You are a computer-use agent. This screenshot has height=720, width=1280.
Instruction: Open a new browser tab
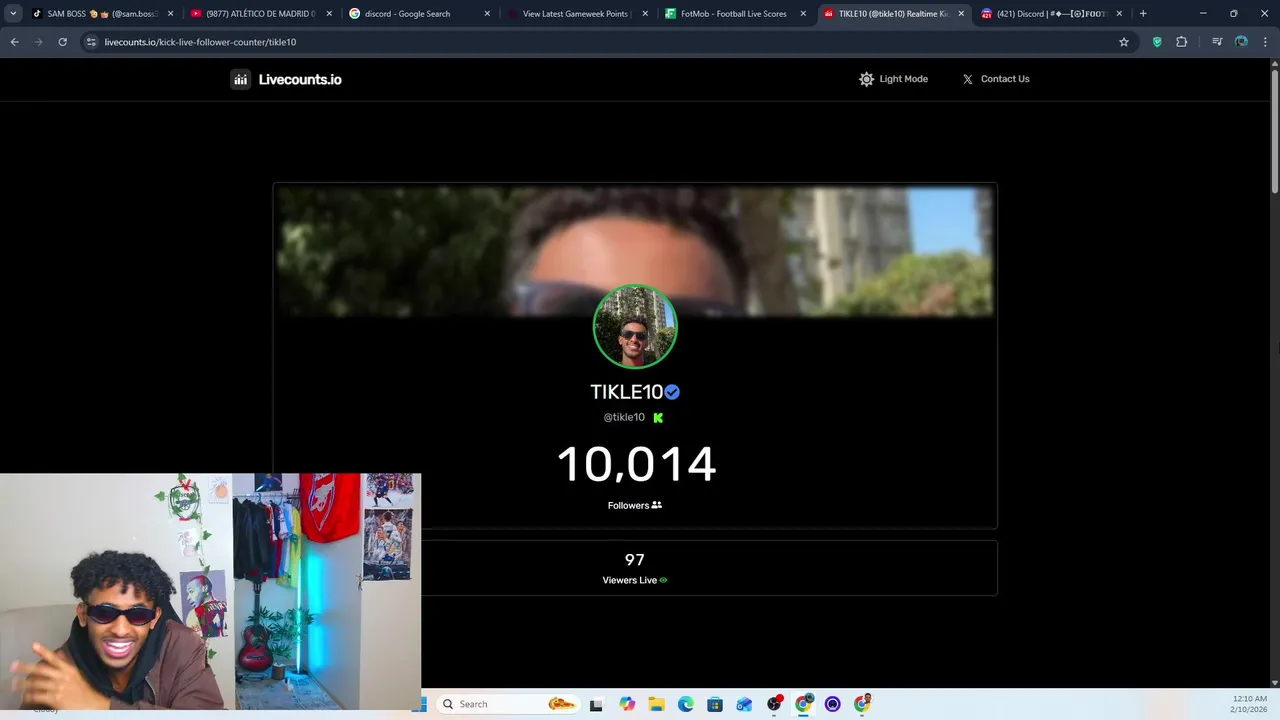[x=1143, y=14]
